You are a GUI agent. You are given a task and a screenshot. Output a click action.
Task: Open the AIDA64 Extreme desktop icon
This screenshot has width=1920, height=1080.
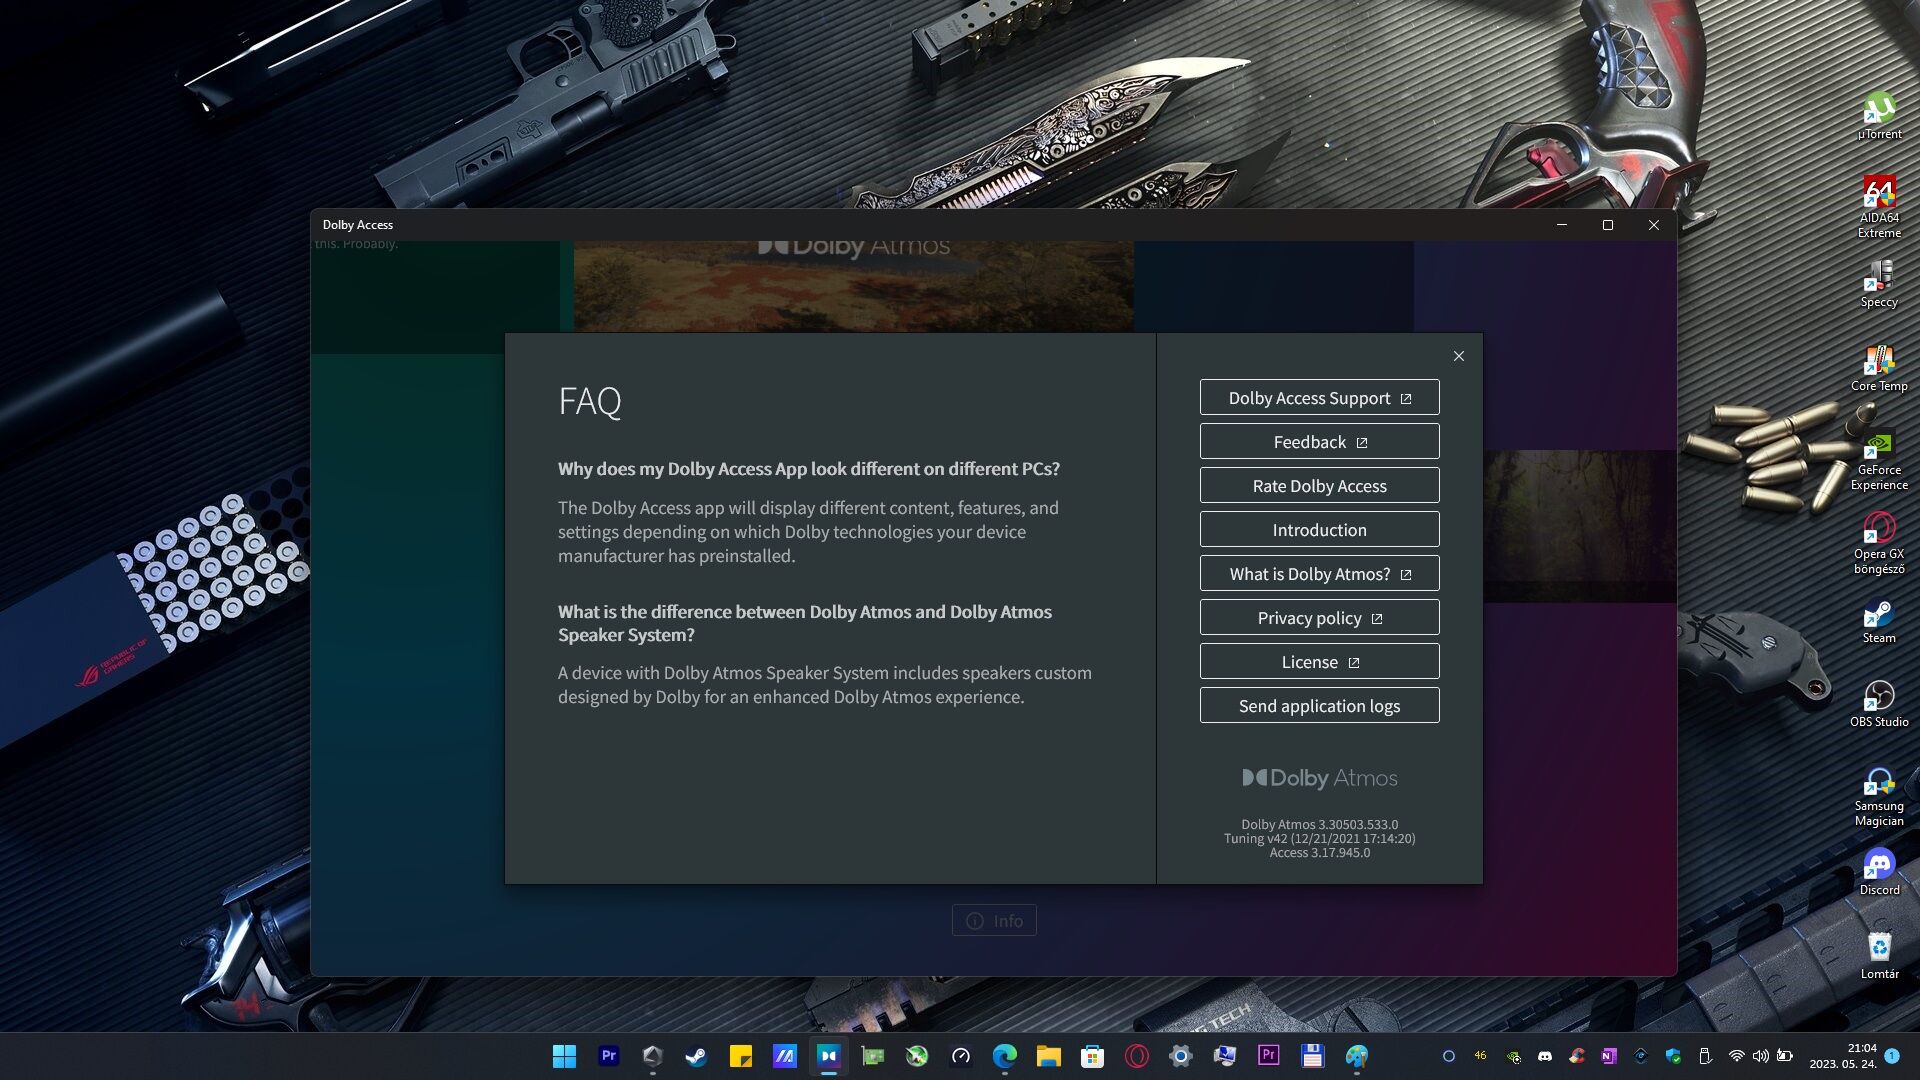pyautogui.click(x=1879, y=207)
